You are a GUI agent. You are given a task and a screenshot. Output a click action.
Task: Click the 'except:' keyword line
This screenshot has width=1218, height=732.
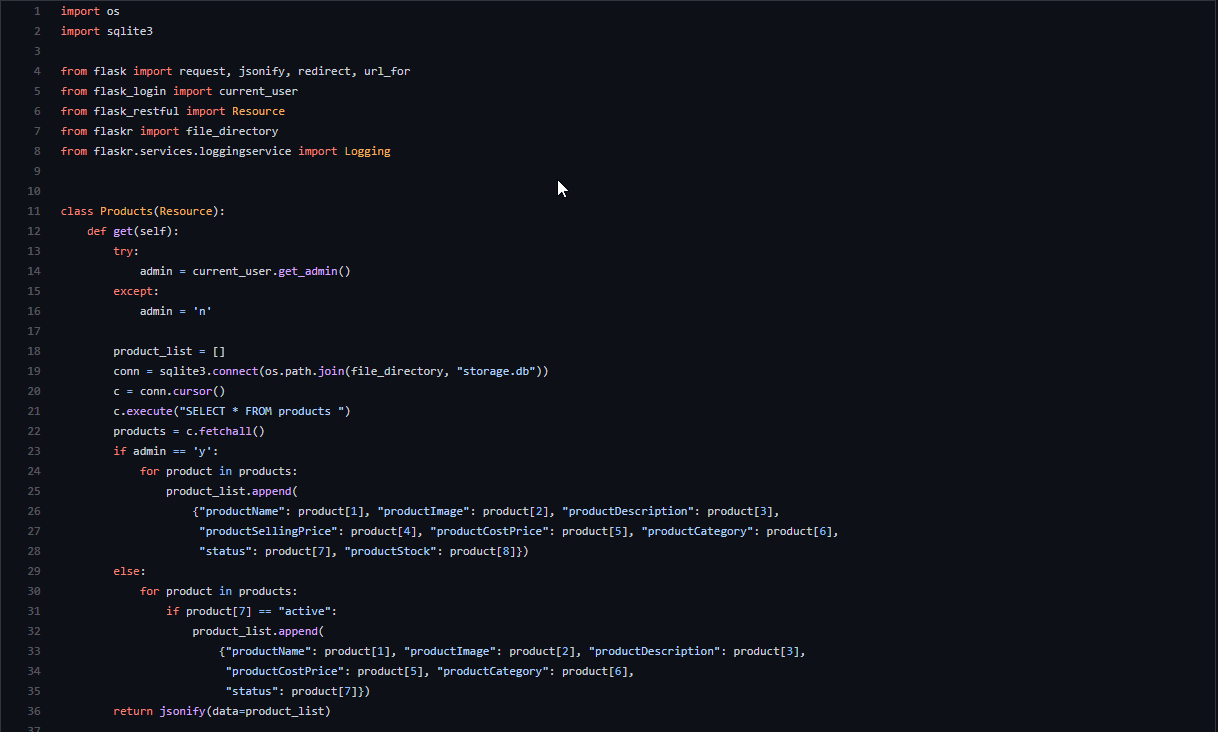136,291
